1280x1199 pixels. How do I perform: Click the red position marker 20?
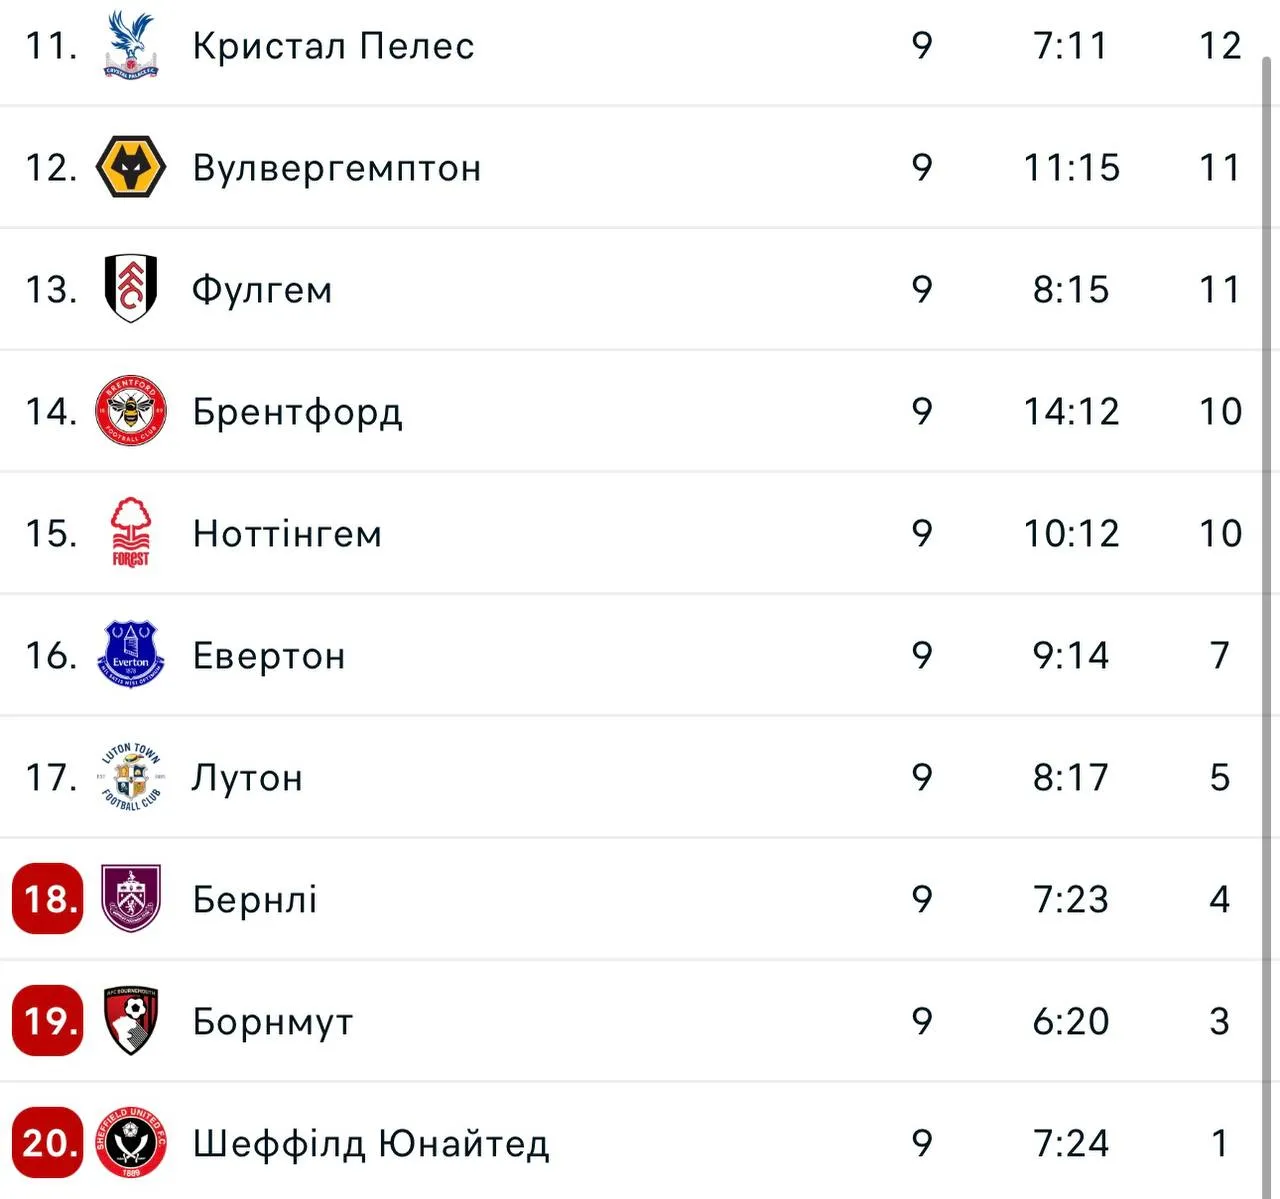[x=47, y=1142]
